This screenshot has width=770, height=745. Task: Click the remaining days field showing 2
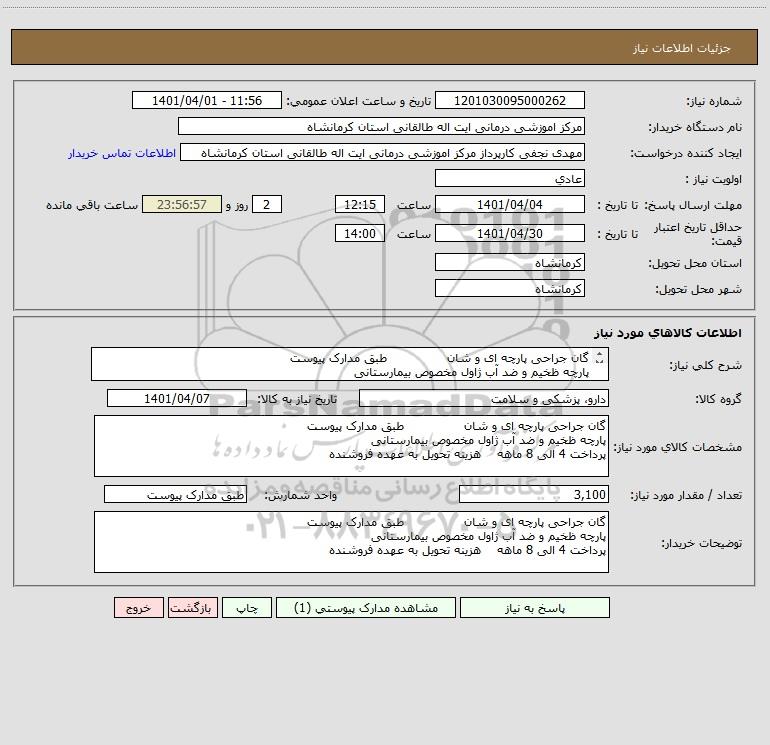click(267, 204)
